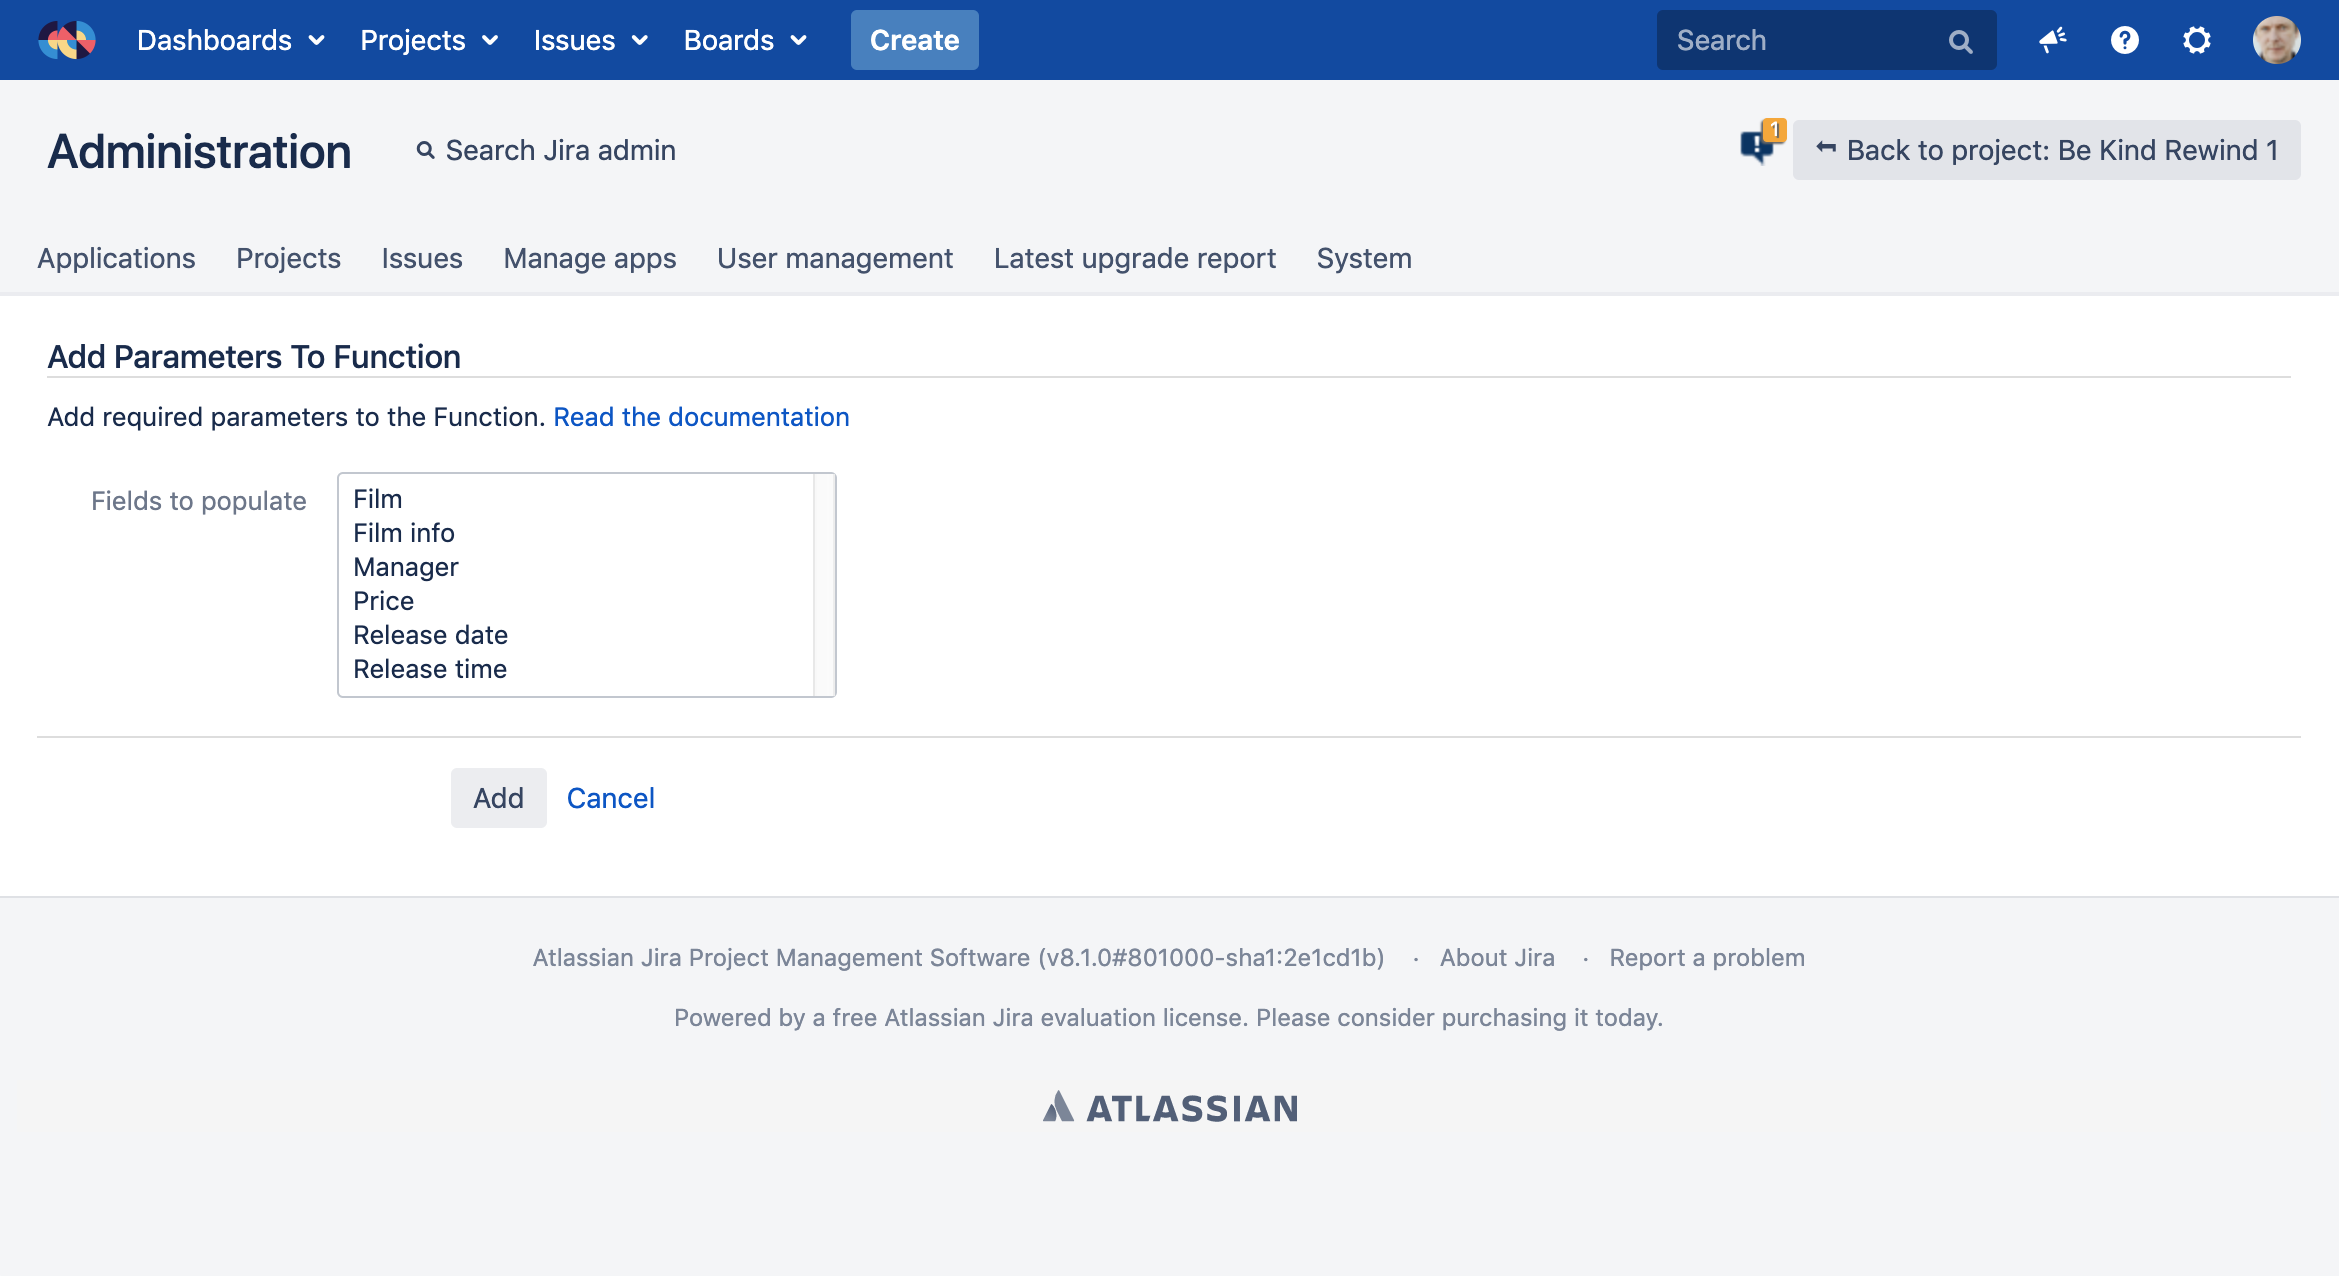Click the Cancel link

click(x=610, y=798)
